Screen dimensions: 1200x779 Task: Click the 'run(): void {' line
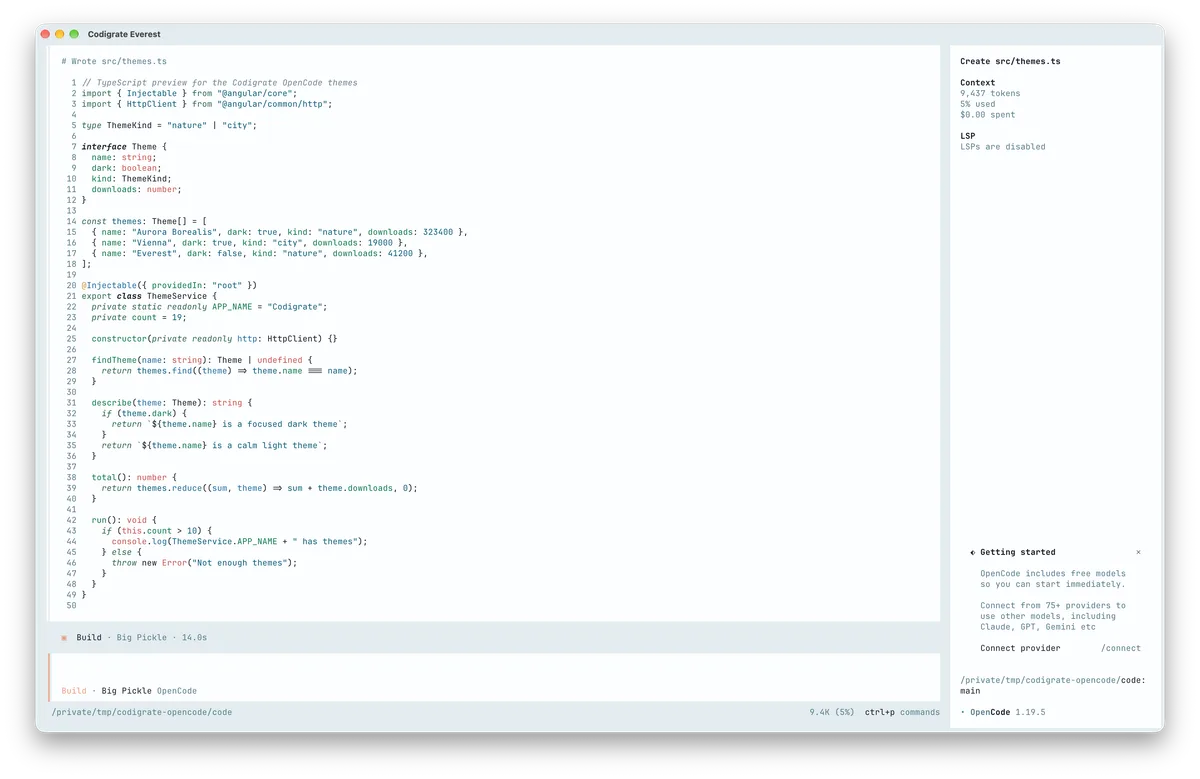coord(124,520)
